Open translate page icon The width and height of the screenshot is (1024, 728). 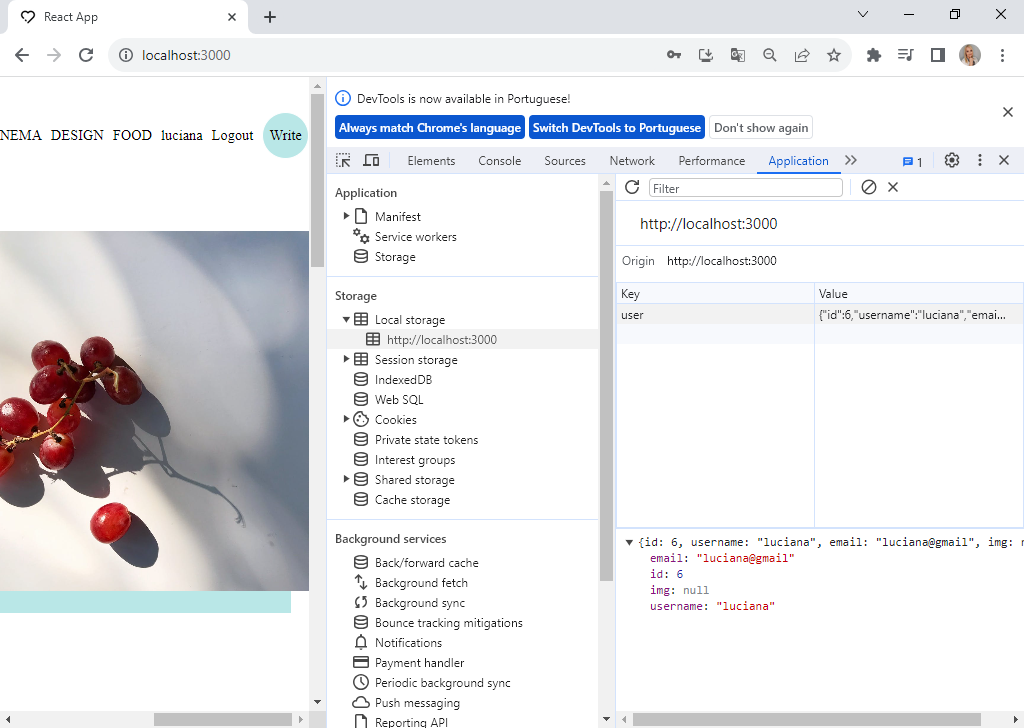738,55
